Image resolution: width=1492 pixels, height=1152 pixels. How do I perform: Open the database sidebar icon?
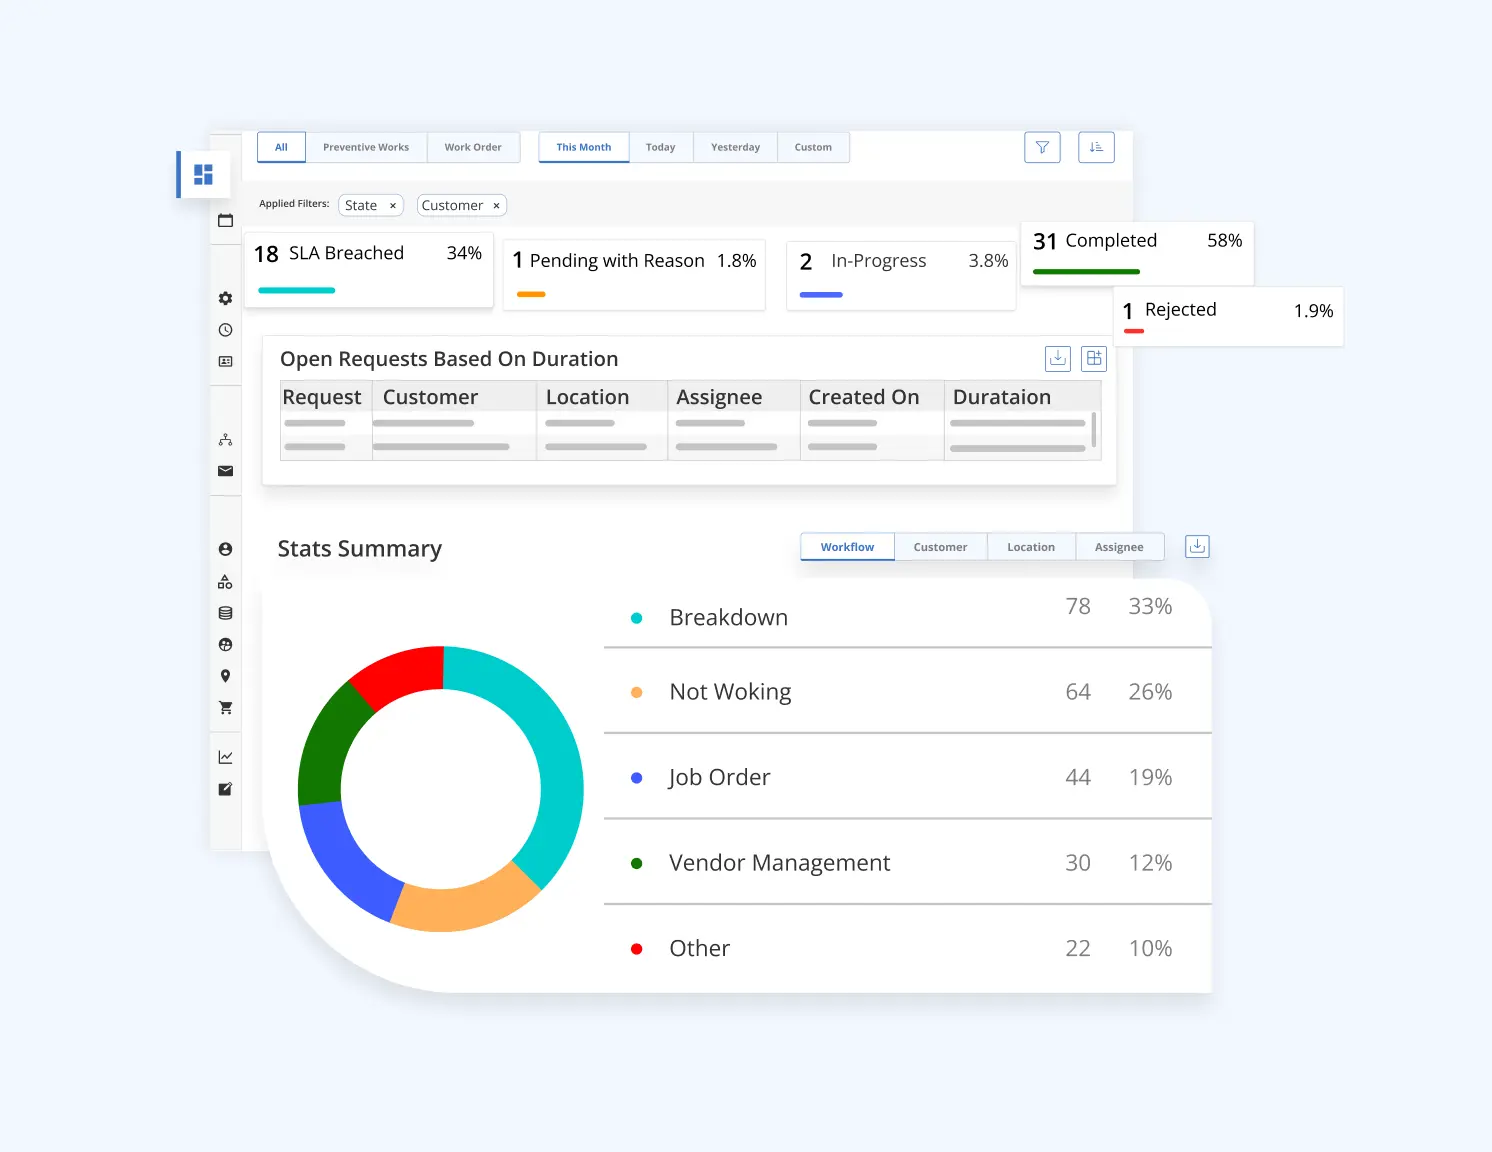coord(225,613)
